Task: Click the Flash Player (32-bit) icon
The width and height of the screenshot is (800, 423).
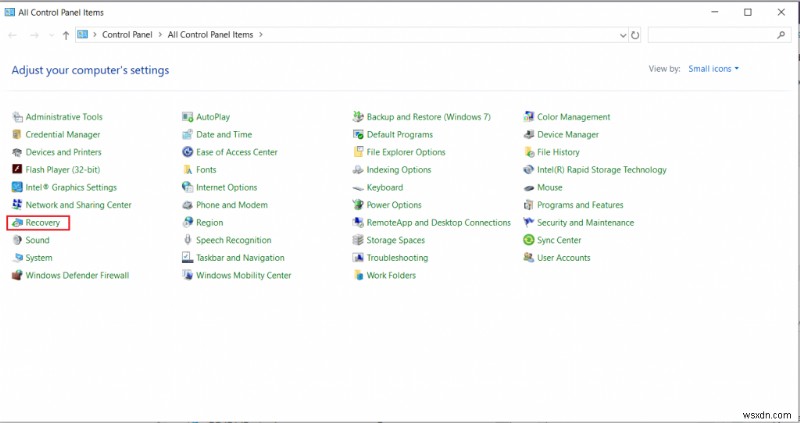Action: pyautogui.click(x=17, y=170)
